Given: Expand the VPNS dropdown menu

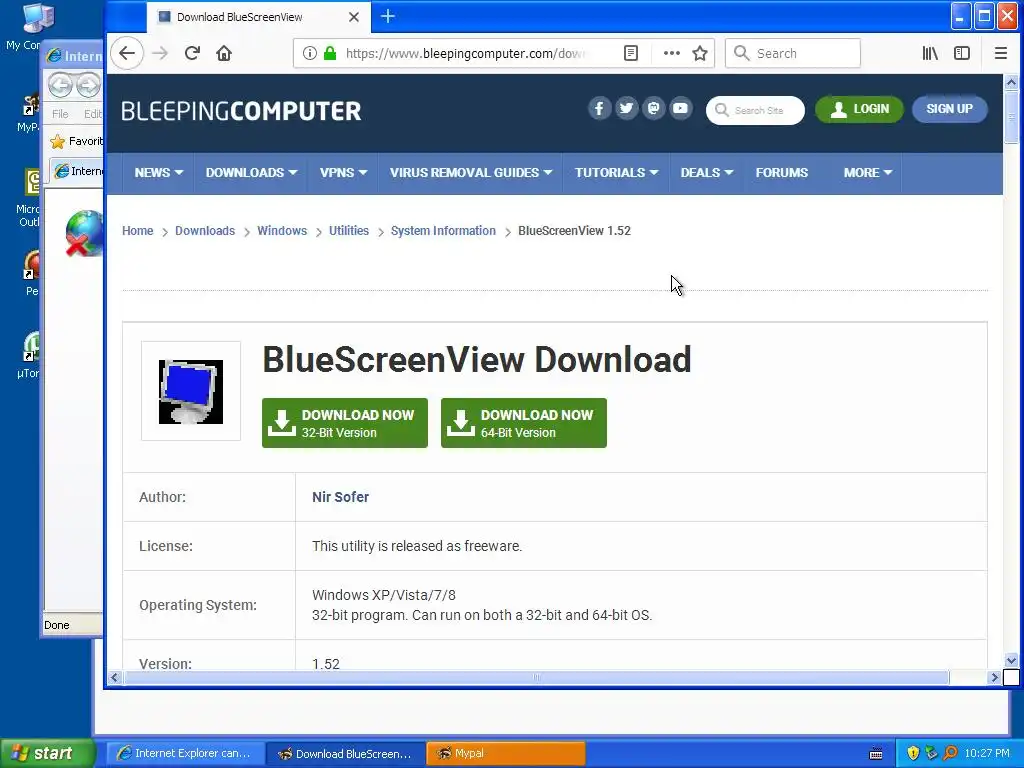Looking at the screenshot, I should point(344,173).
